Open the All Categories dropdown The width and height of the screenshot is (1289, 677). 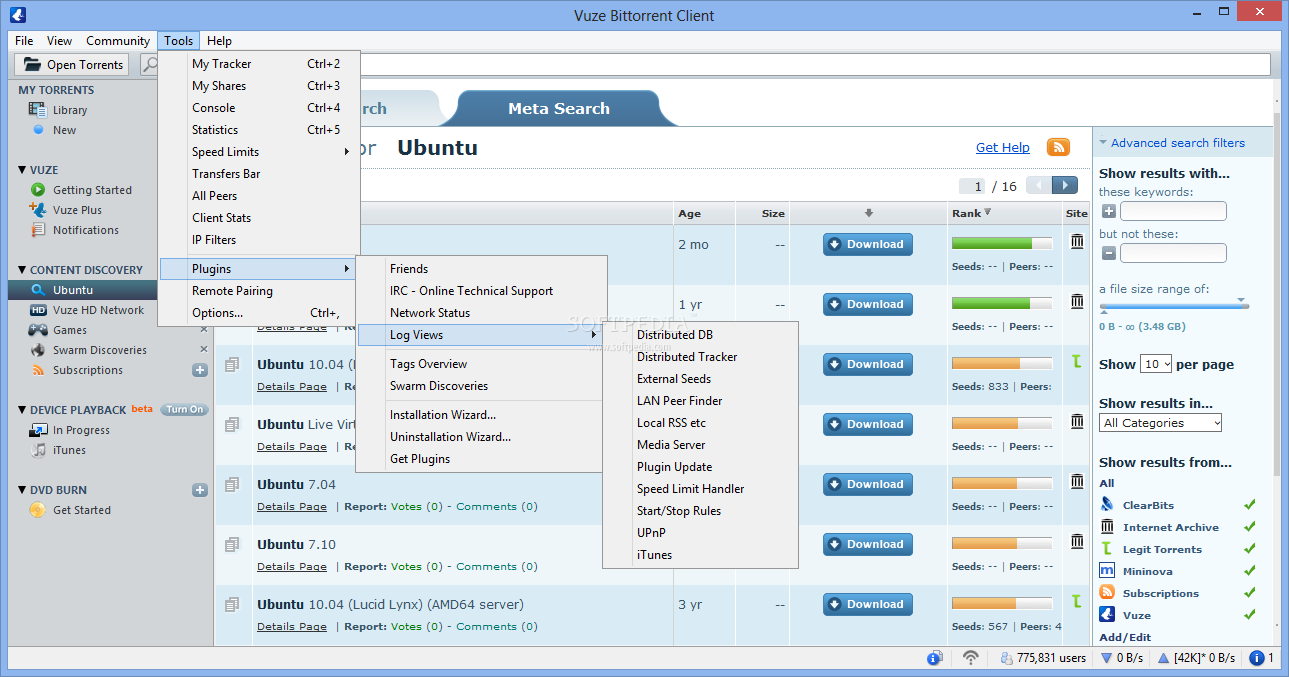coord(1160,423)
